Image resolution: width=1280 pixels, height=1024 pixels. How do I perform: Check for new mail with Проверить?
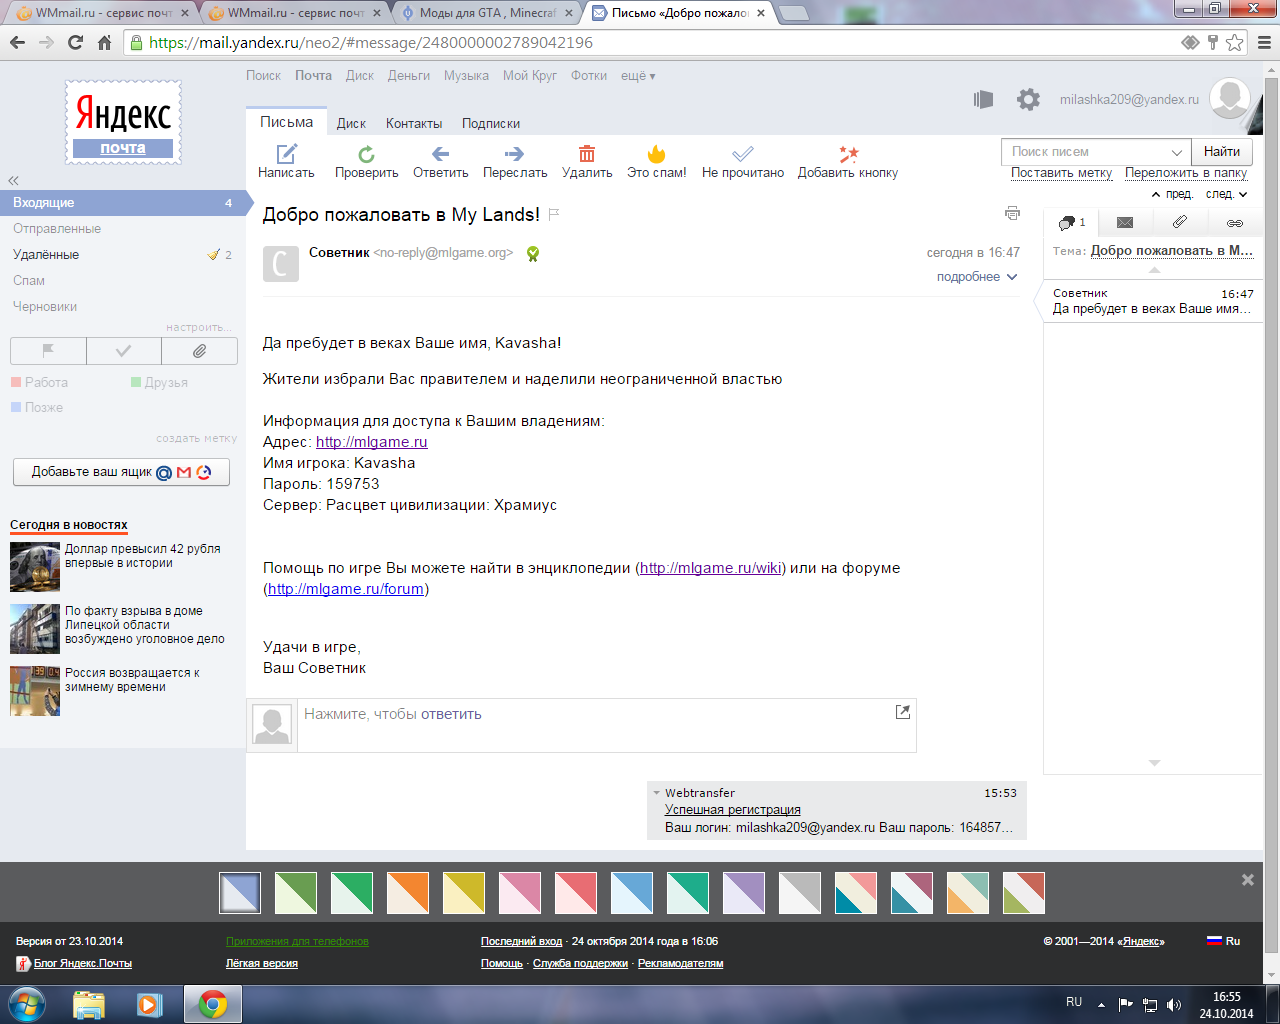coord(366,162)
